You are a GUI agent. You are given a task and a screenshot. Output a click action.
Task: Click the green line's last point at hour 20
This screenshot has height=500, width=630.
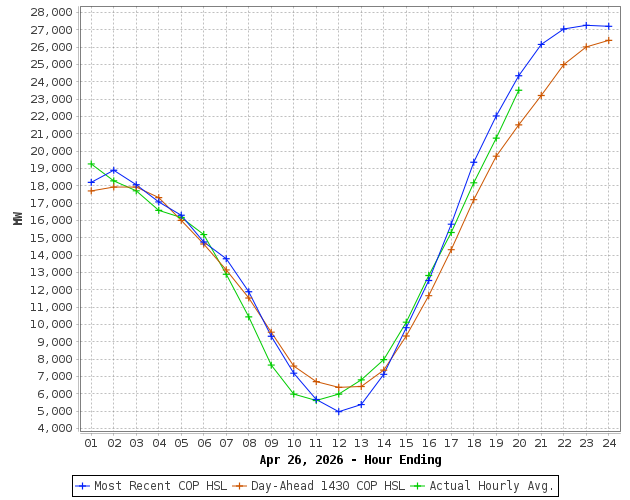(x=518, y=90)
